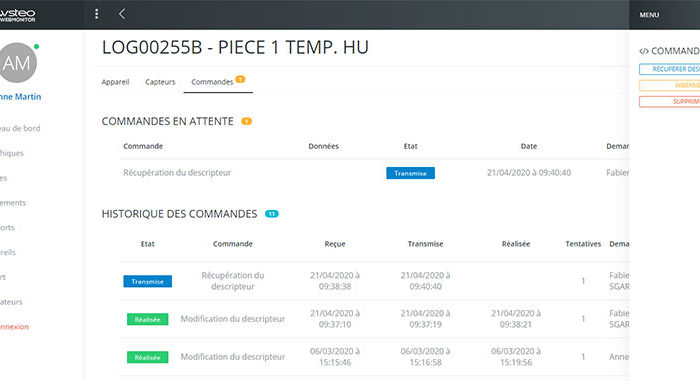Click the pending commands count badge

click(246, 121)
